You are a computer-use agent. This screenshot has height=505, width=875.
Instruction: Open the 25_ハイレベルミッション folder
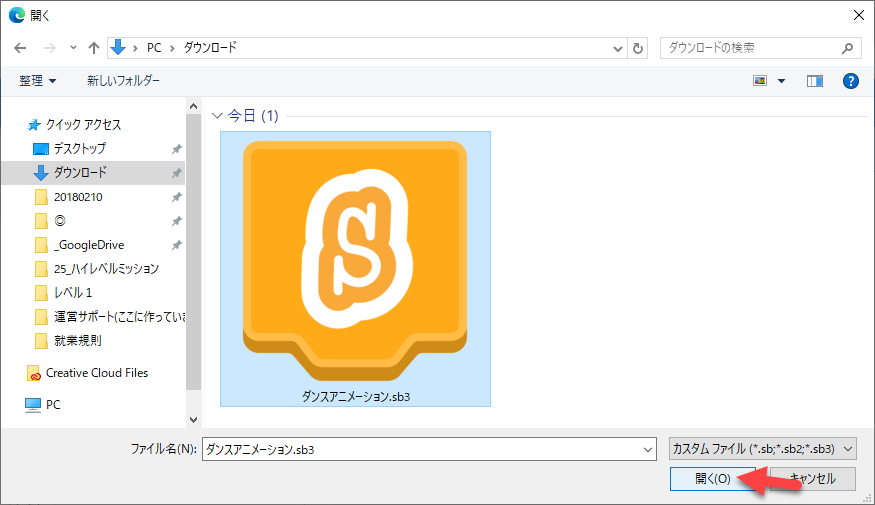106,269
